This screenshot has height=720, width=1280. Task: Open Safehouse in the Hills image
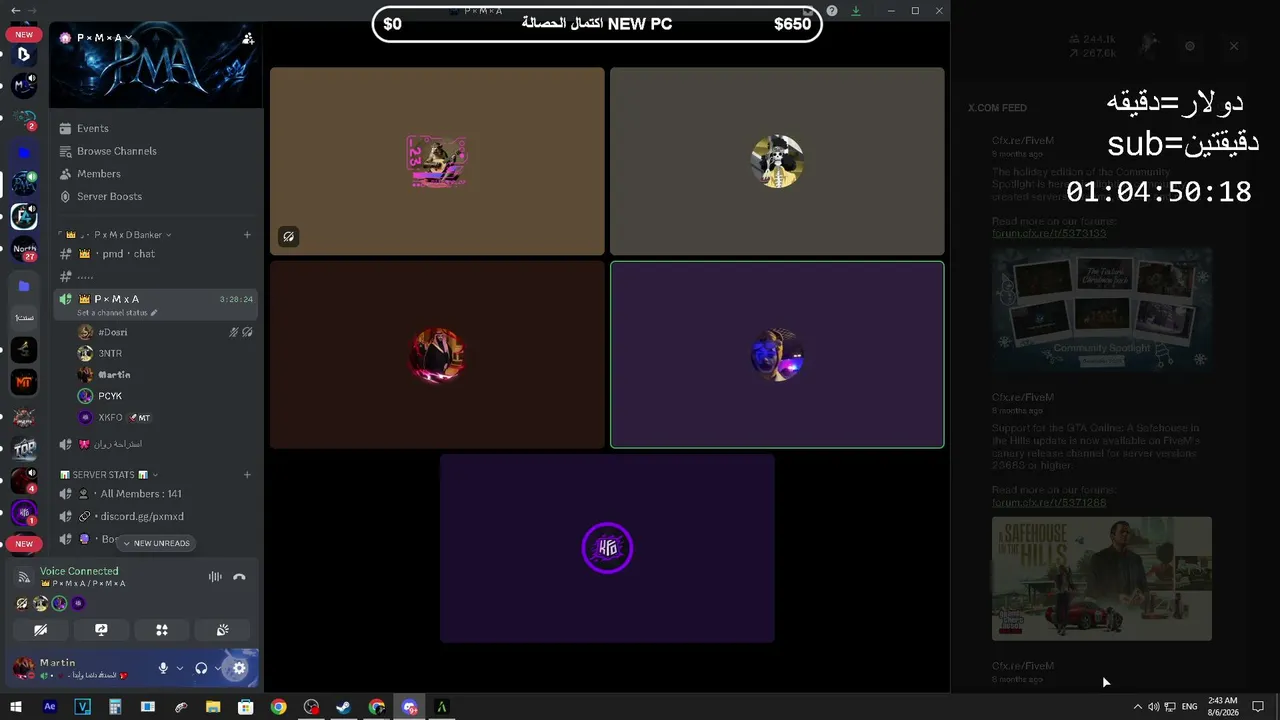coord(1102,578)
